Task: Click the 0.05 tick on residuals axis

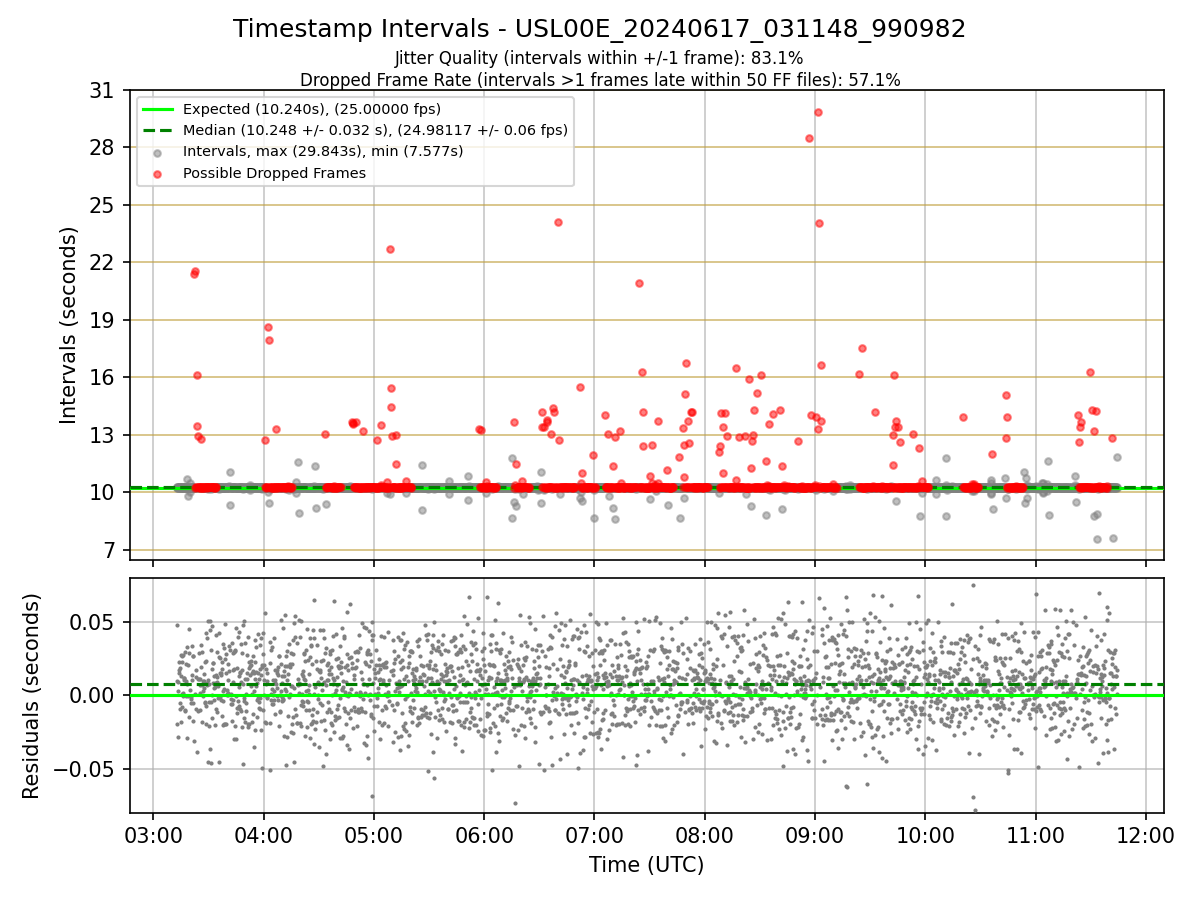Action: tap(95, 622)
